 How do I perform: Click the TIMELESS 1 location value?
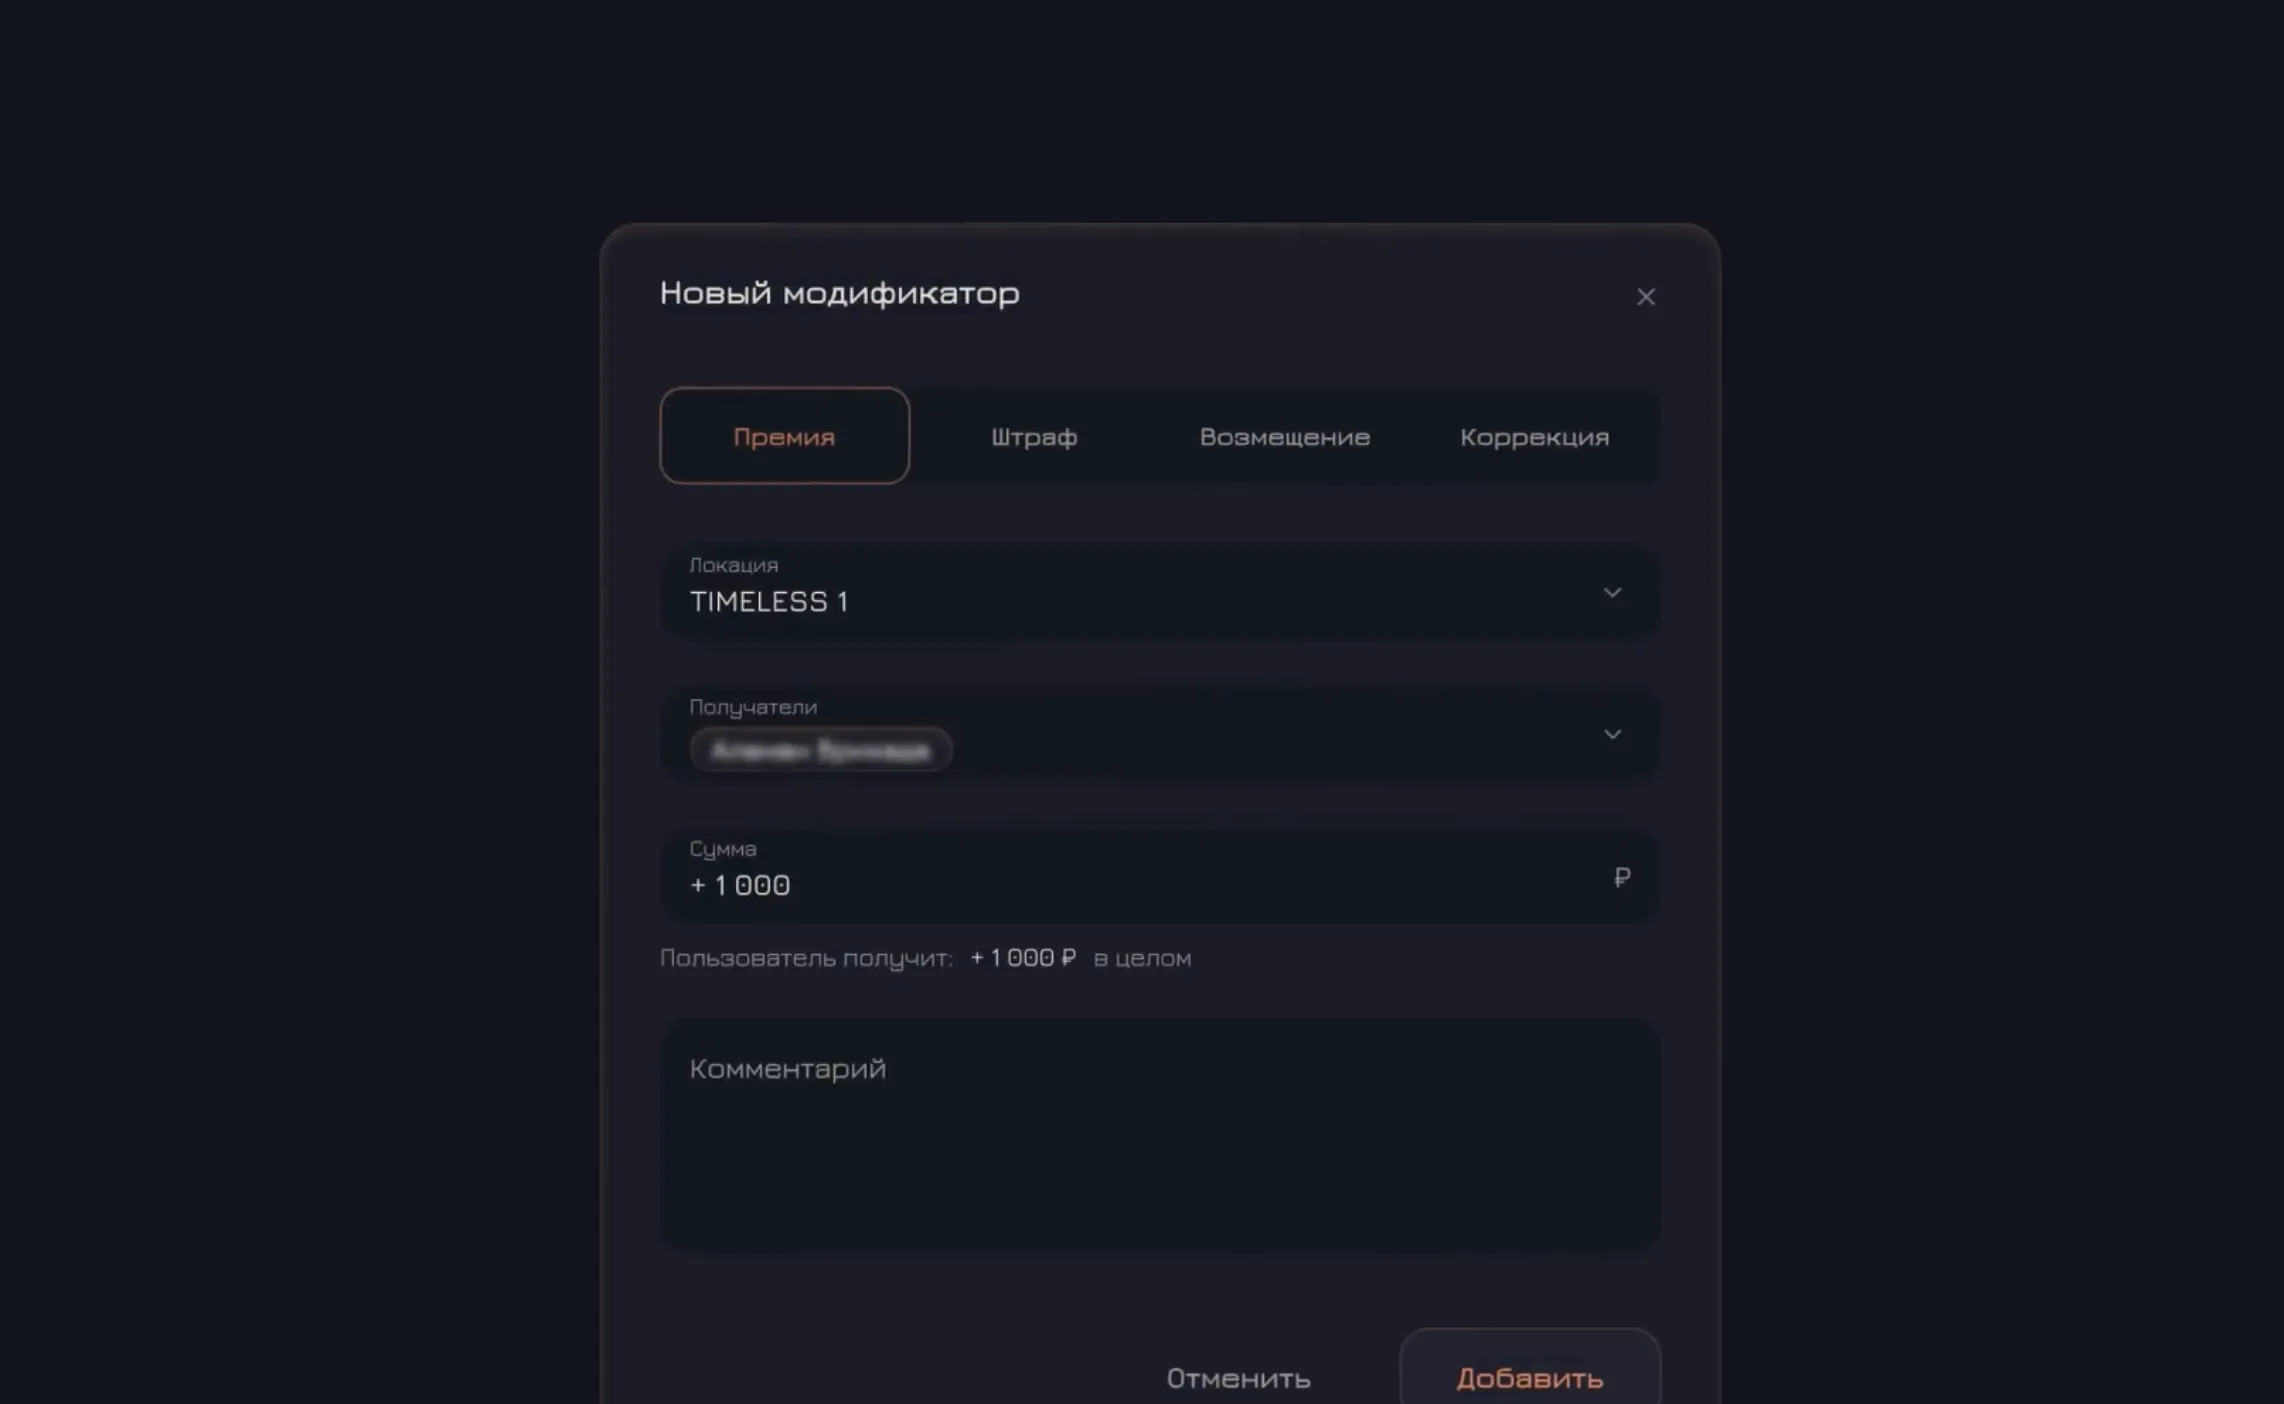point(769,601)
